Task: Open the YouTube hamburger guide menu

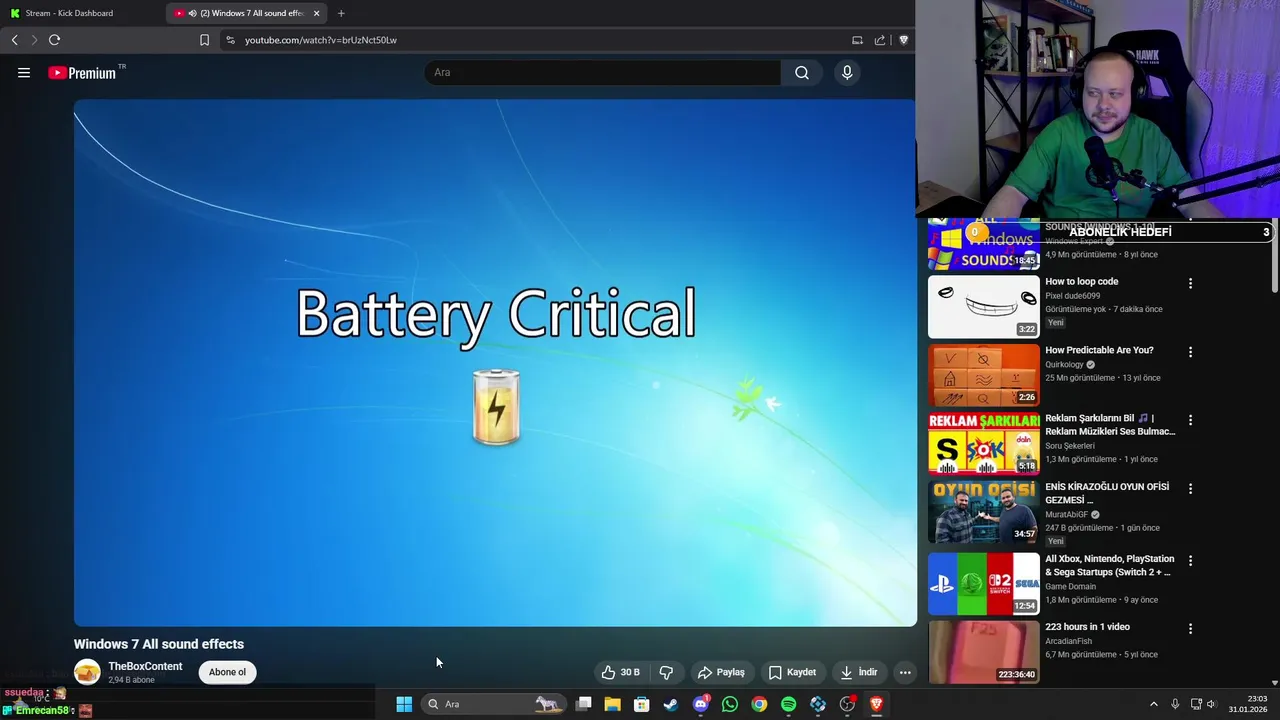Action: [x=24, y=72]
